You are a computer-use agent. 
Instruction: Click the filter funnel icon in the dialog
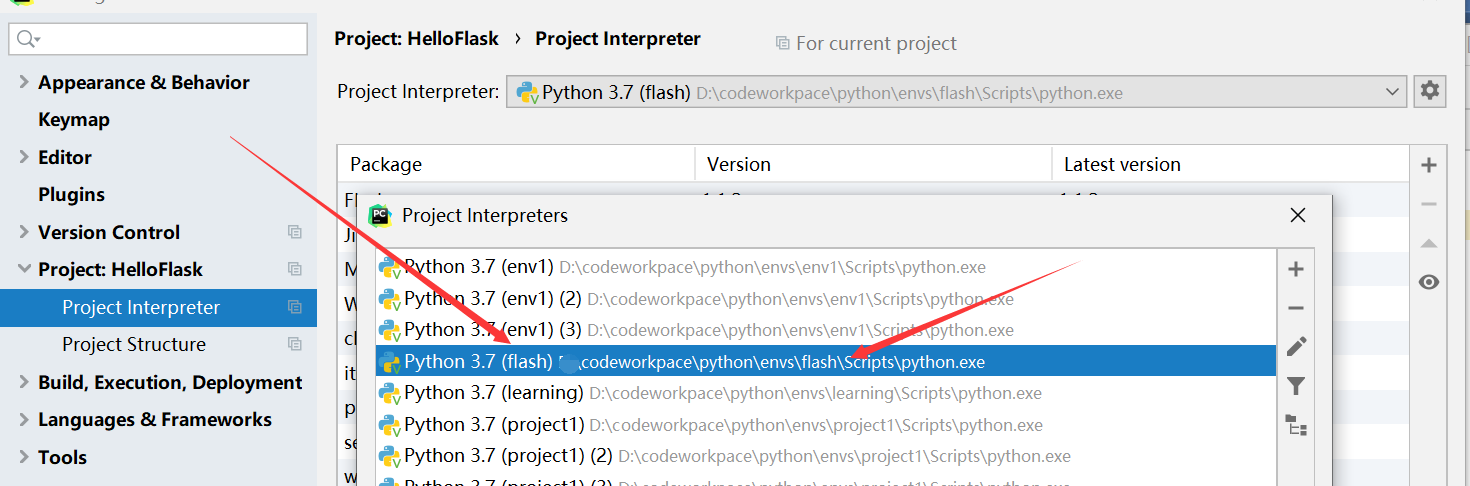[1296, 386]
